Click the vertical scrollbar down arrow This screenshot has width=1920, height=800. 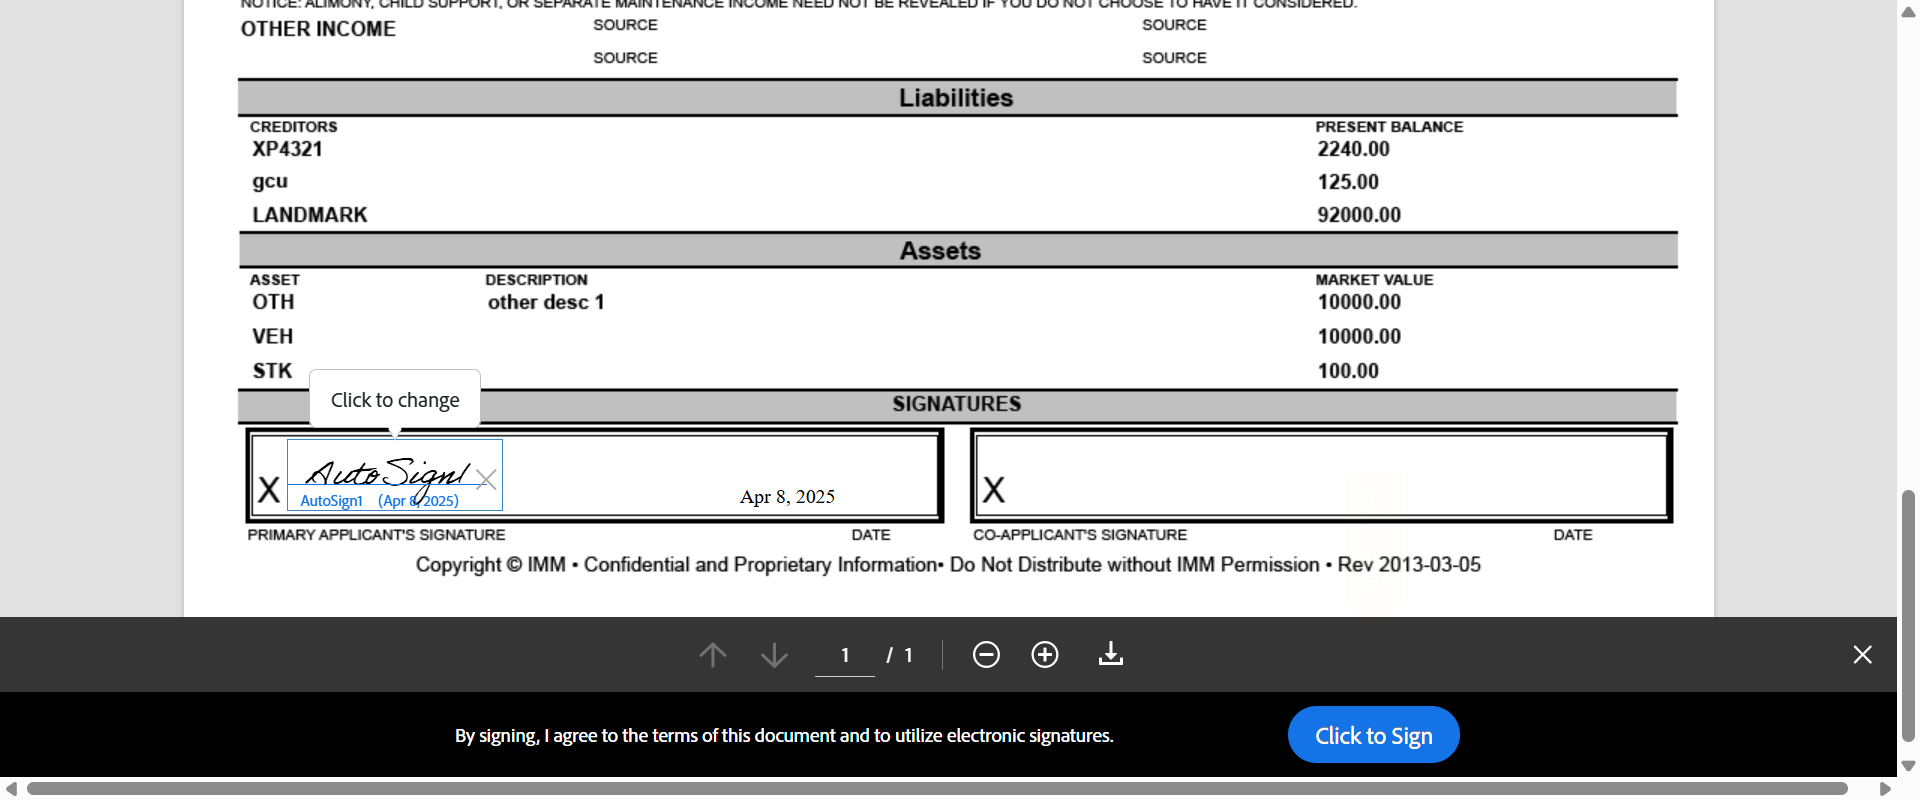1908,766
